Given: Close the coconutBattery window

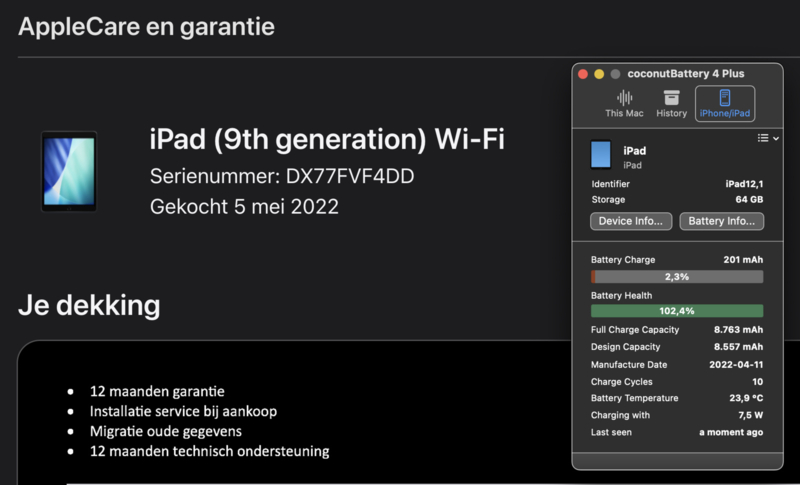Looking at the screenshot, I should (584, 74).
